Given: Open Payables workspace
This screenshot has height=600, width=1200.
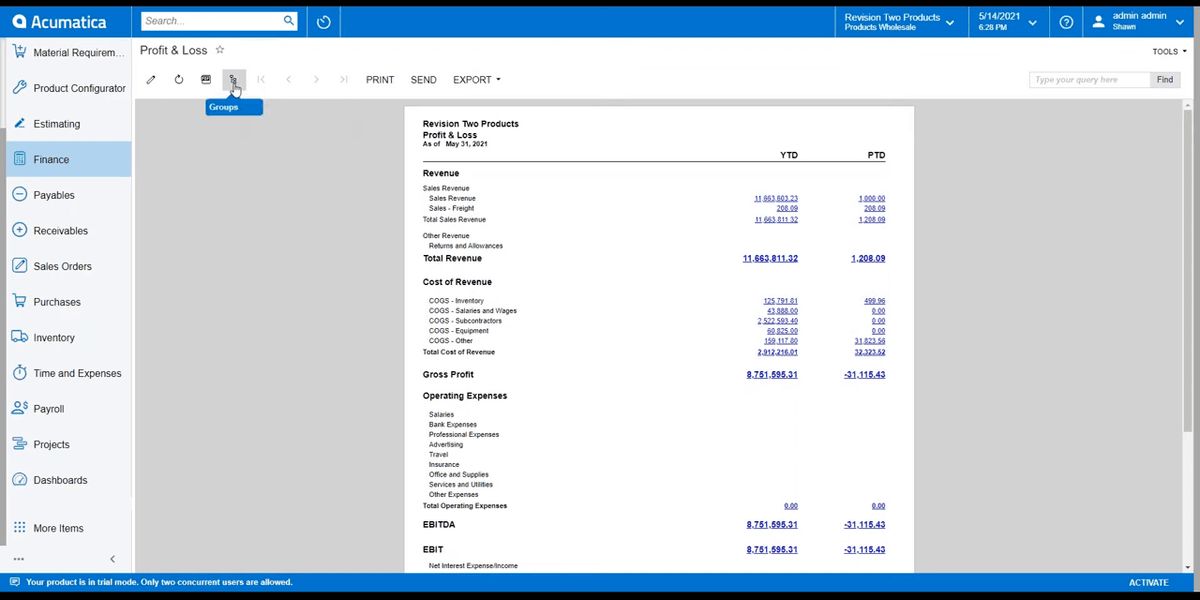Looking at the screenshot, I should click(65, 195).
